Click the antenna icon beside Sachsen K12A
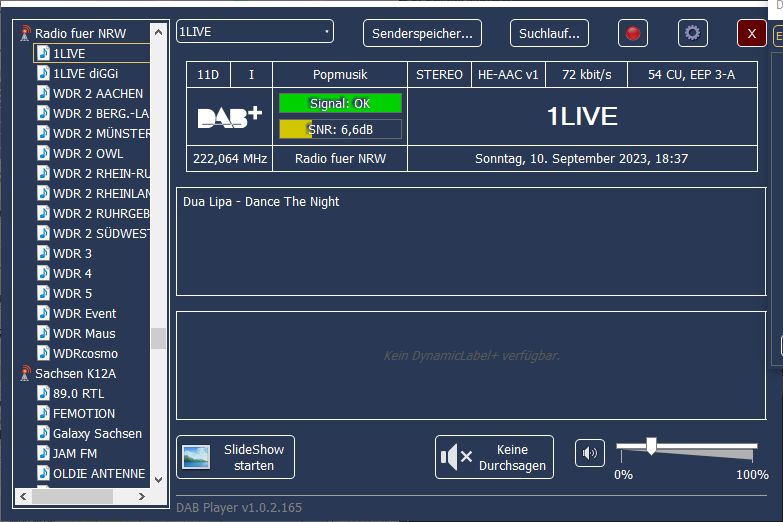 click(x=25, y=373)
